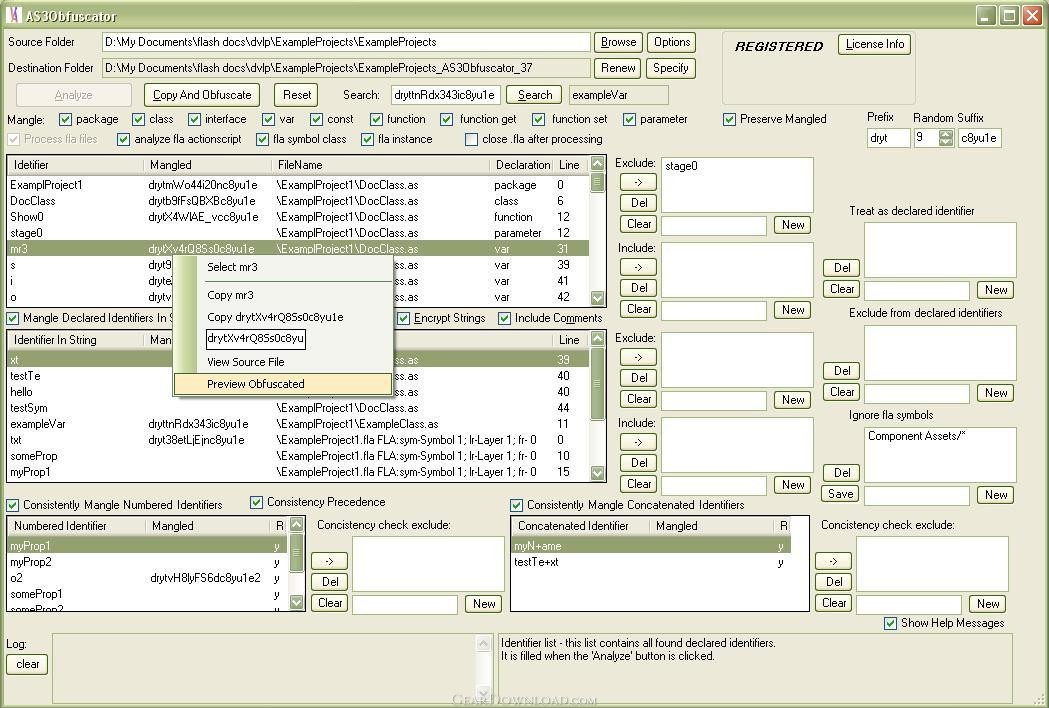Select the myN+ame concatenated identifier
This screenshot has height=708, width=1049.
(x=651, y=546)
